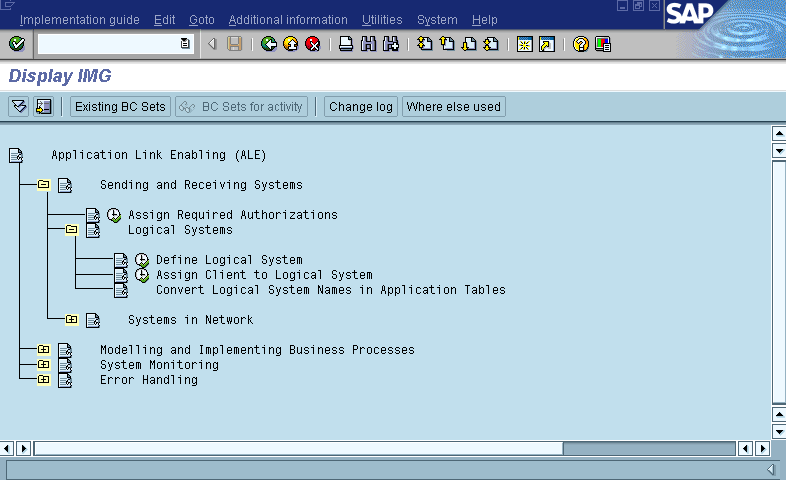Open the Edit menu
The width and height of the screenshot is (786, 480).
pyautogui.click(x=164, y=20)
